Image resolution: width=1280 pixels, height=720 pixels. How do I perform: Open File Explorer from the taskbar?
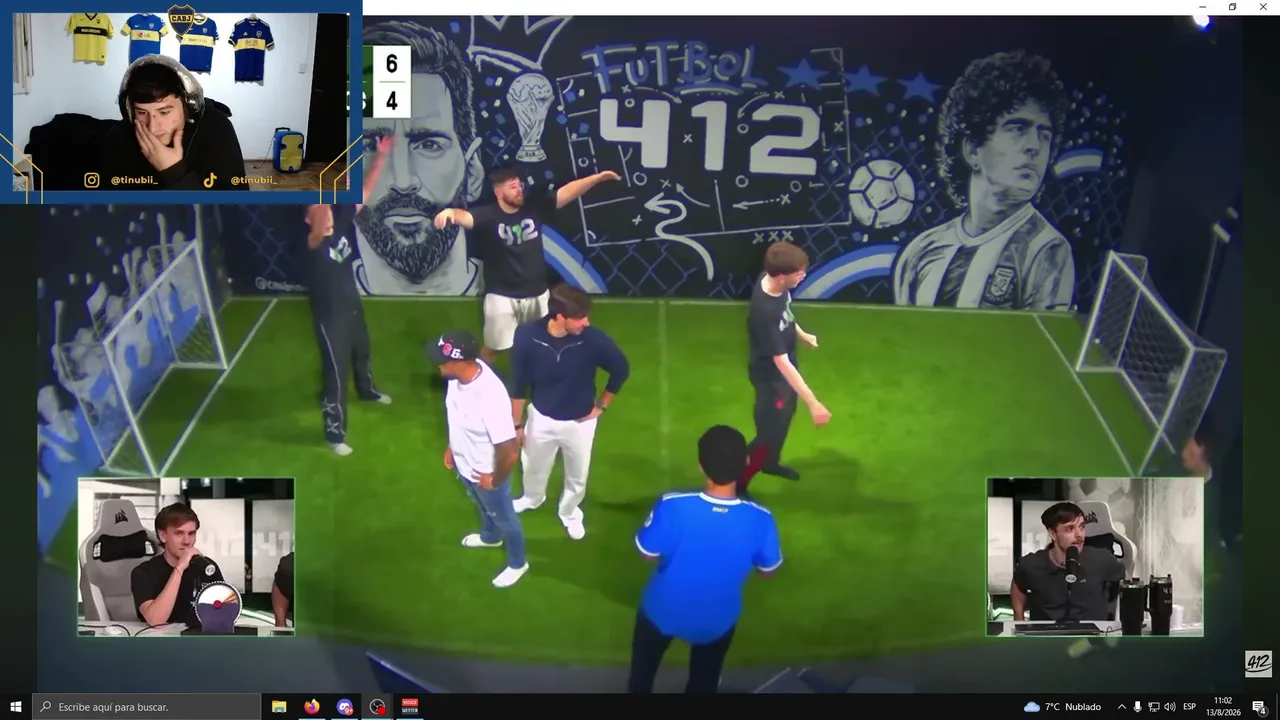(x=279, y=707)
